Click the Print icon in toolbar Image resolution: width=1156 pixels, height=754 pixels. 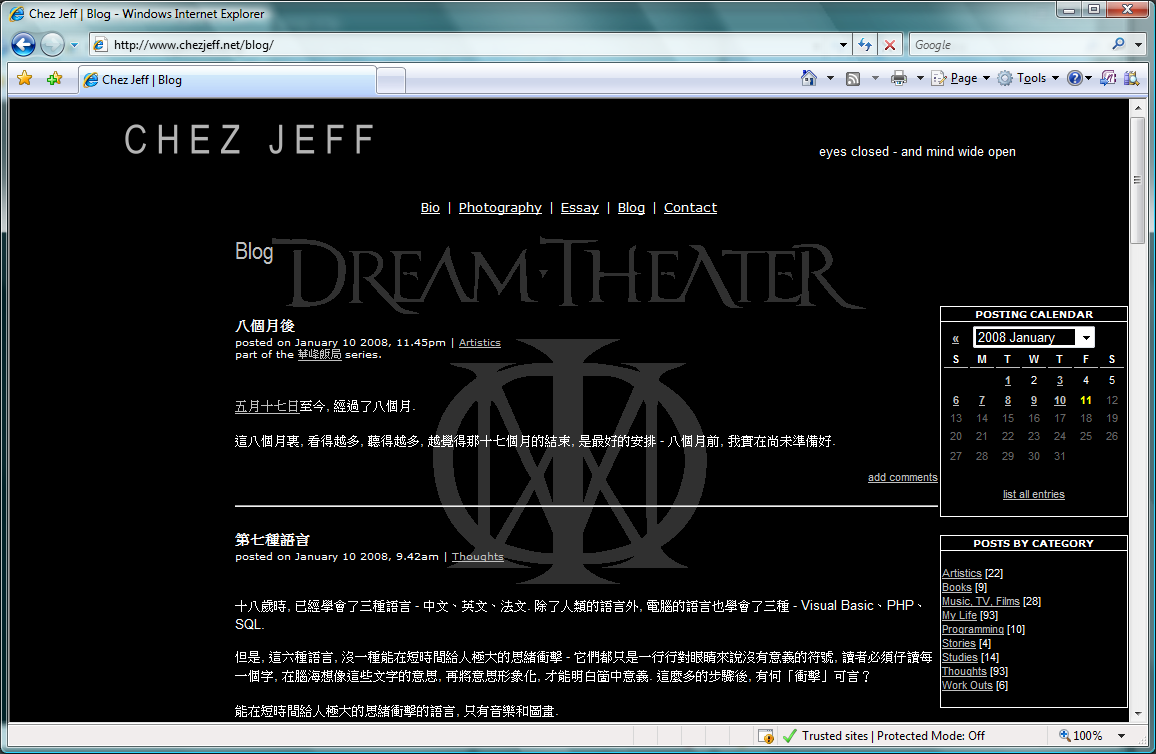(x=899, y=78)
